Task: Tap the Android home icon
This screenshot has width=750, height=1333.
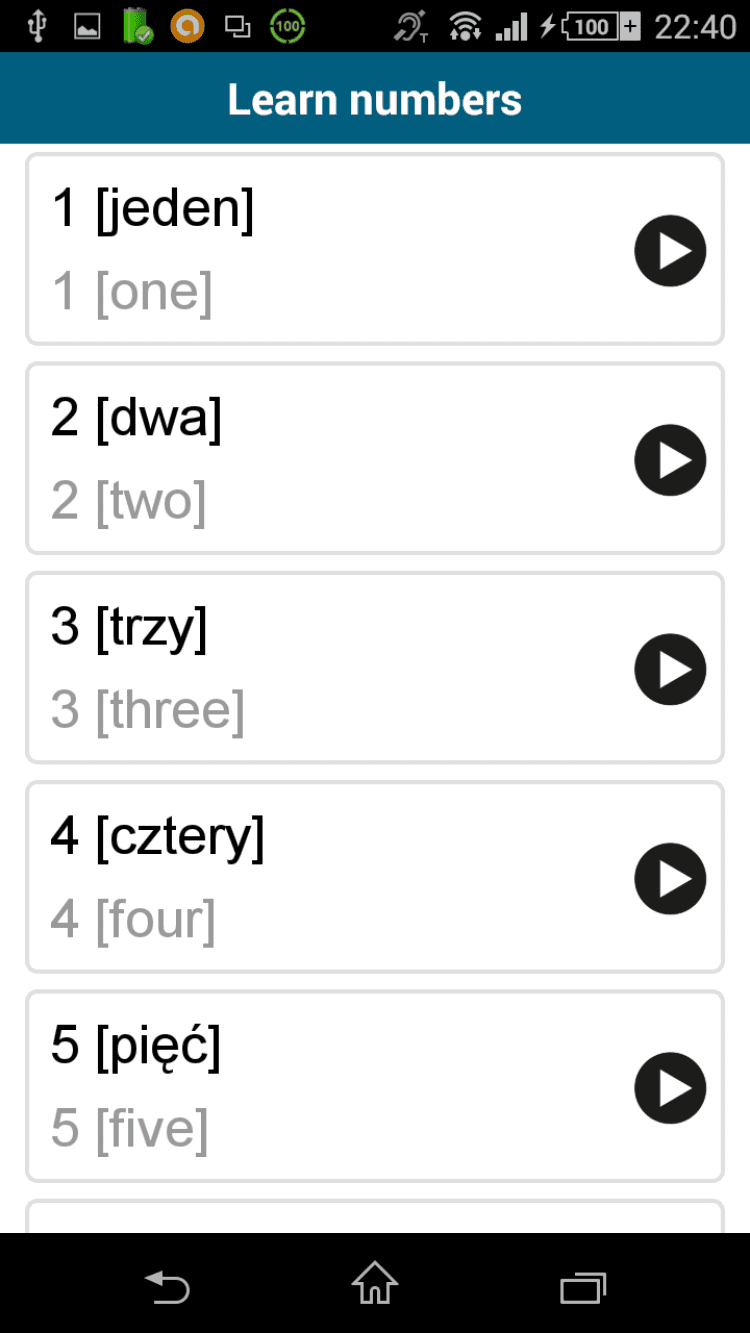Action: point(375,1283)
